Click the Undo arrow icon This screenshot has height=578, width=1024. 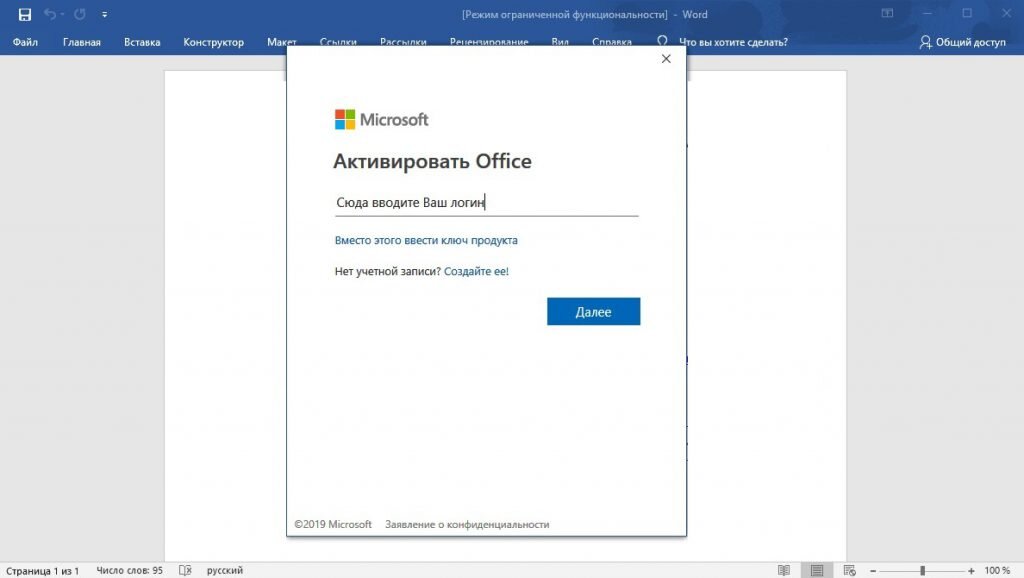tap(50, 14)
